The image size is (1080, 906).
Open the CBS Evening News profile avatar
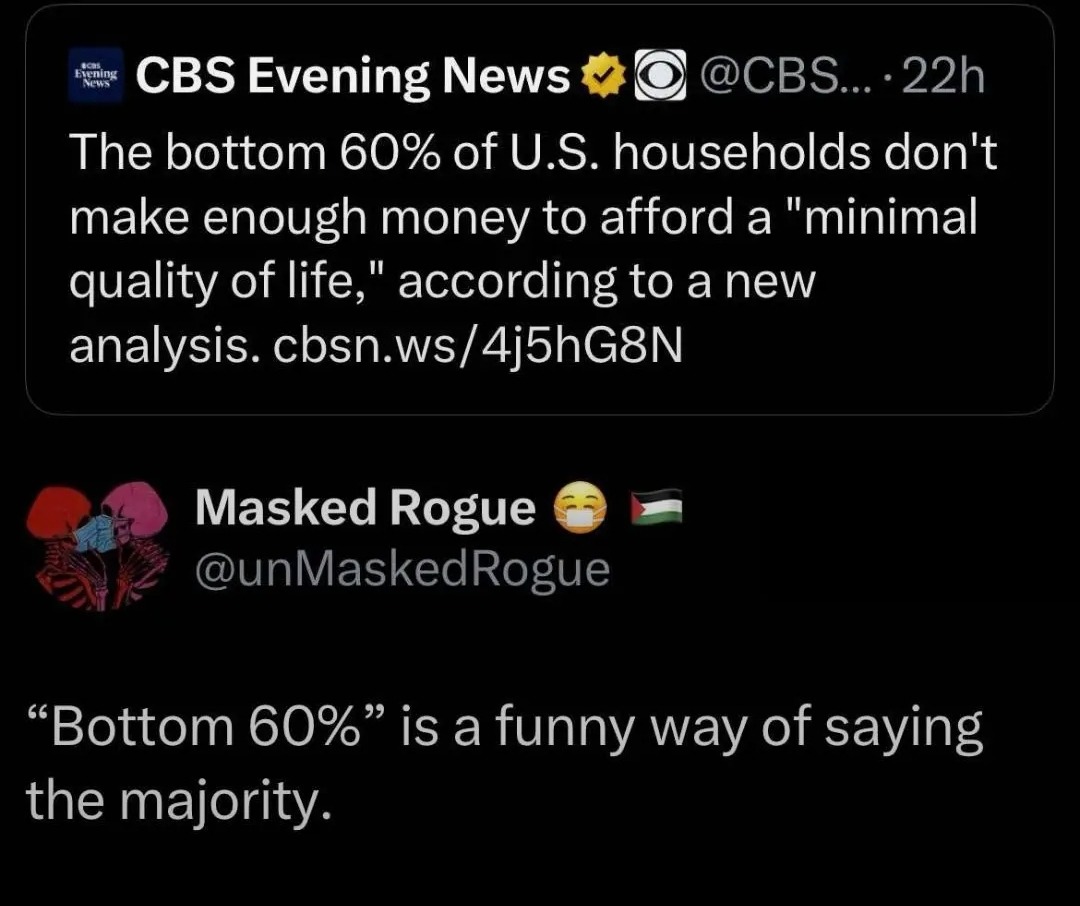(x=97, y=75)
